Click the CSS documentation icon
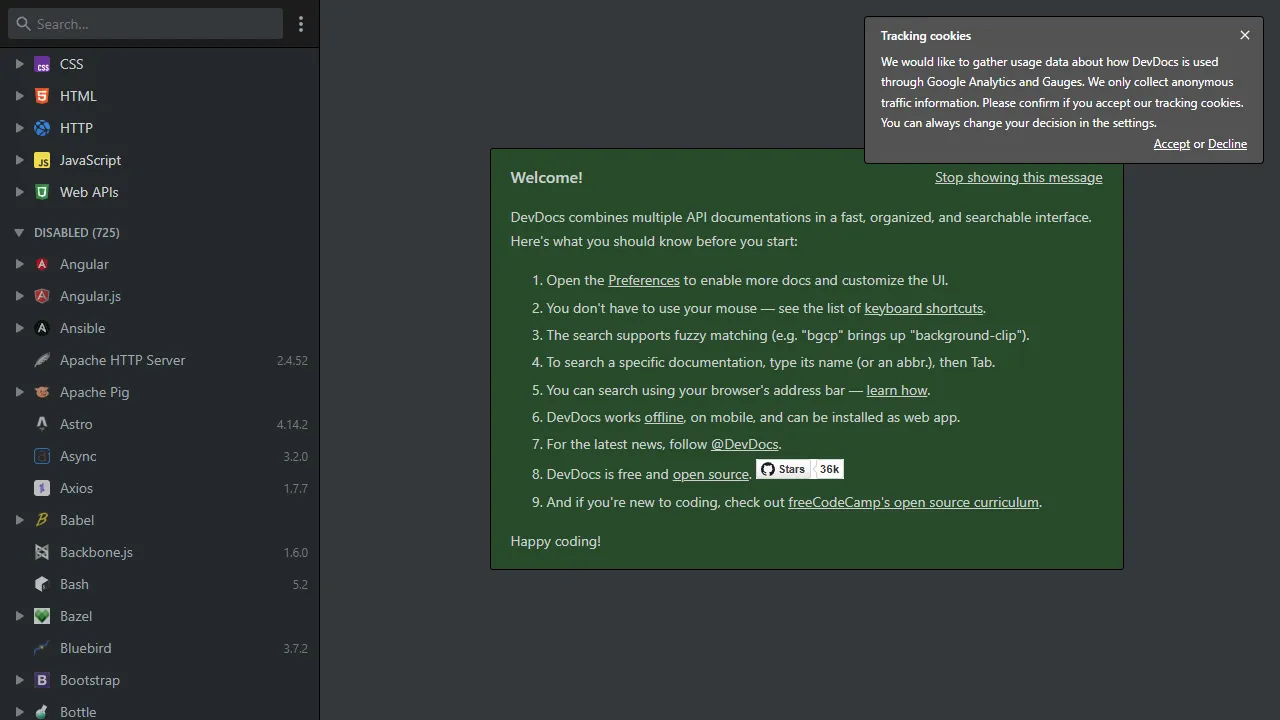1280x720 pixels. pyautogui.click(x=42, y=64)
